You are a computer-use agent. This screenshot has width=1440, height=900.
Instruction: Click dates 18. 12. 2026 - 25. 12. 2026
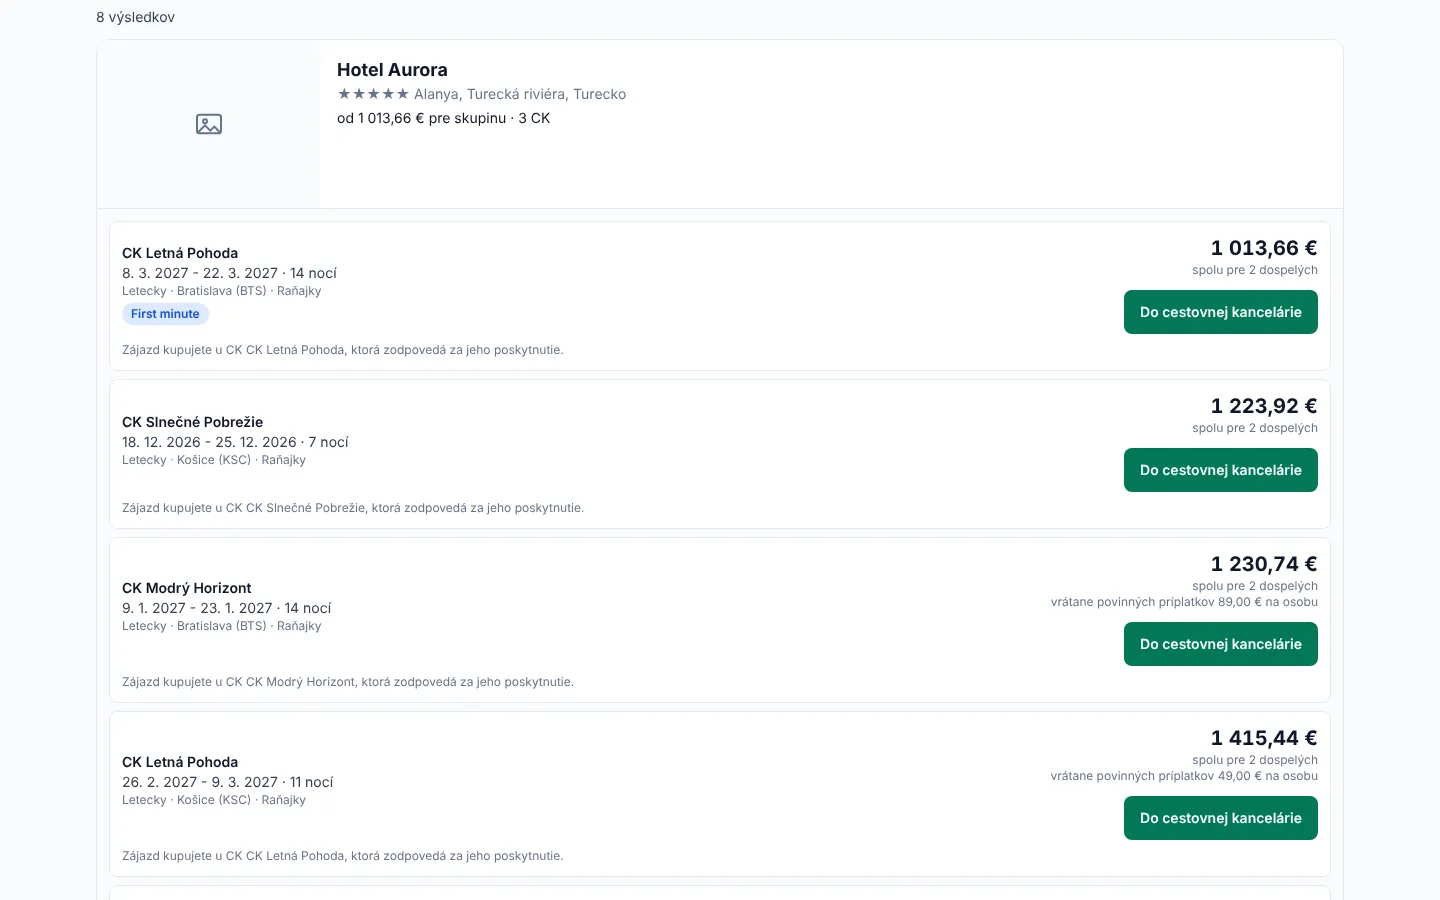click(209, 442)
